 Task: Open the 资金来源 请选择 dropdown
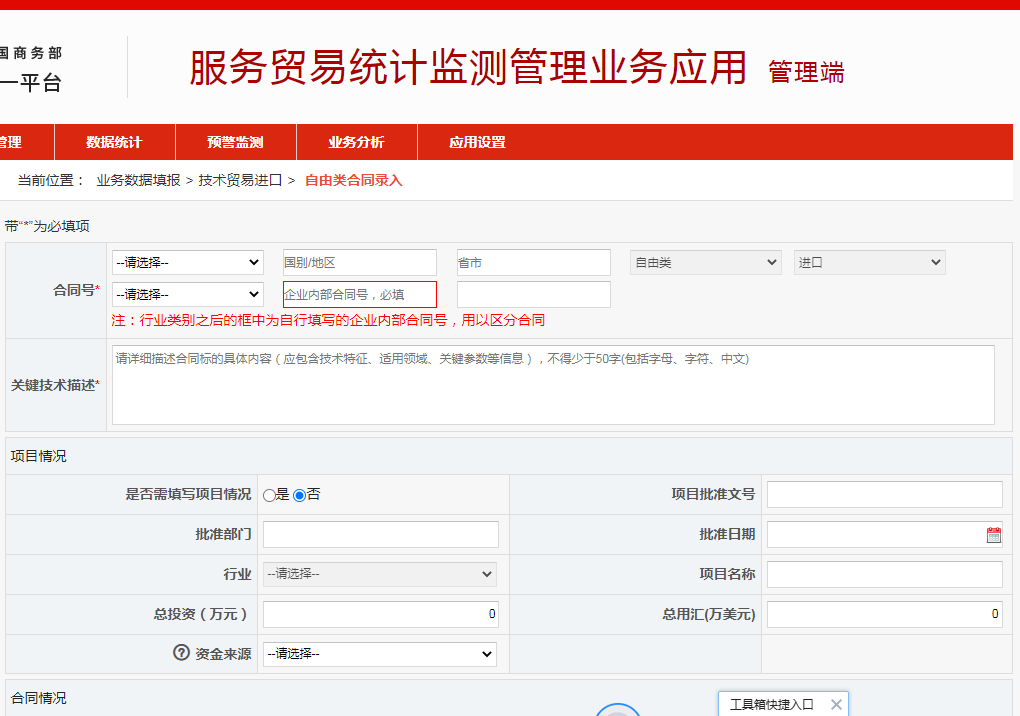coord(379,654)
